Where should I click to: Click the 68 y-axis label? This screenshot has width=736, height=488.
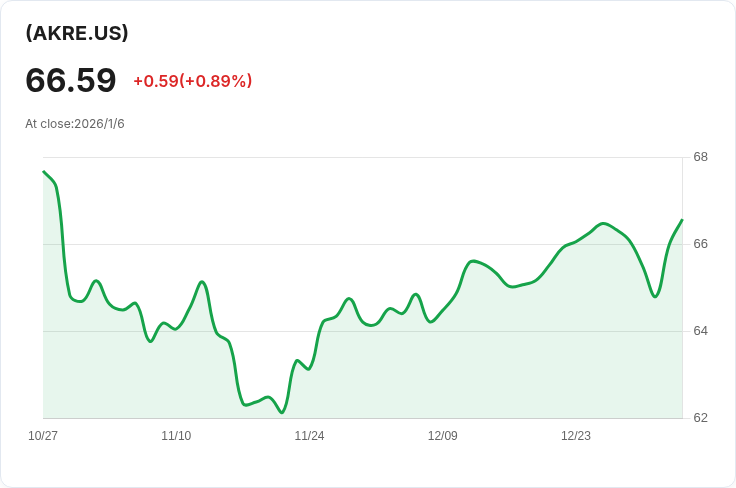tap(700, 157)
